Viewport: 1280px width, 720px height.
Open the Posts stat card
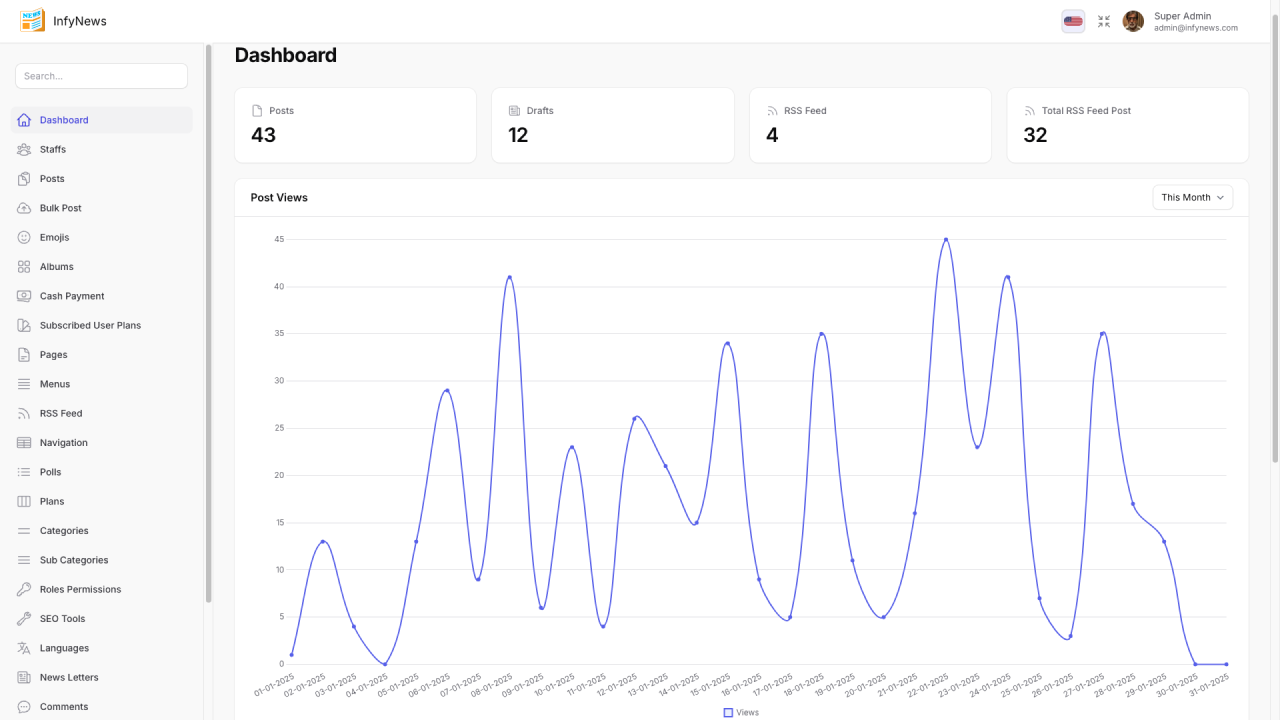pos(355,125)
